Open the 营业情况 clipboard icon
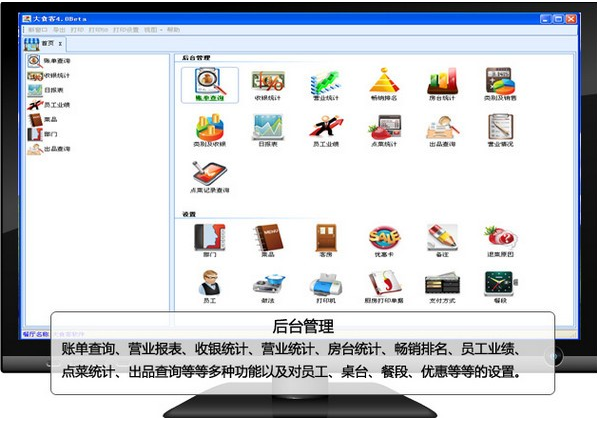Viewport: 597px width, 423px height. point(500,131)
